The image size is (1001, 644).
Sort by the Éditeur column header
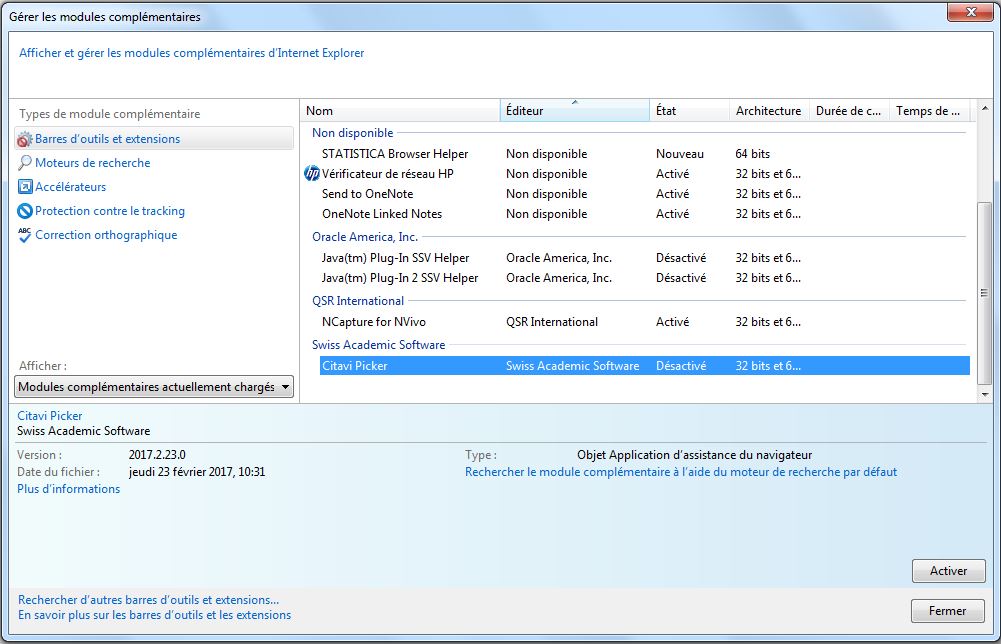tap(575, 110)
